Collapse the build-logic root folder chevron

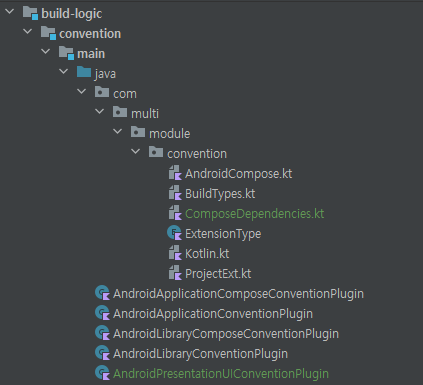coord(10,12)
